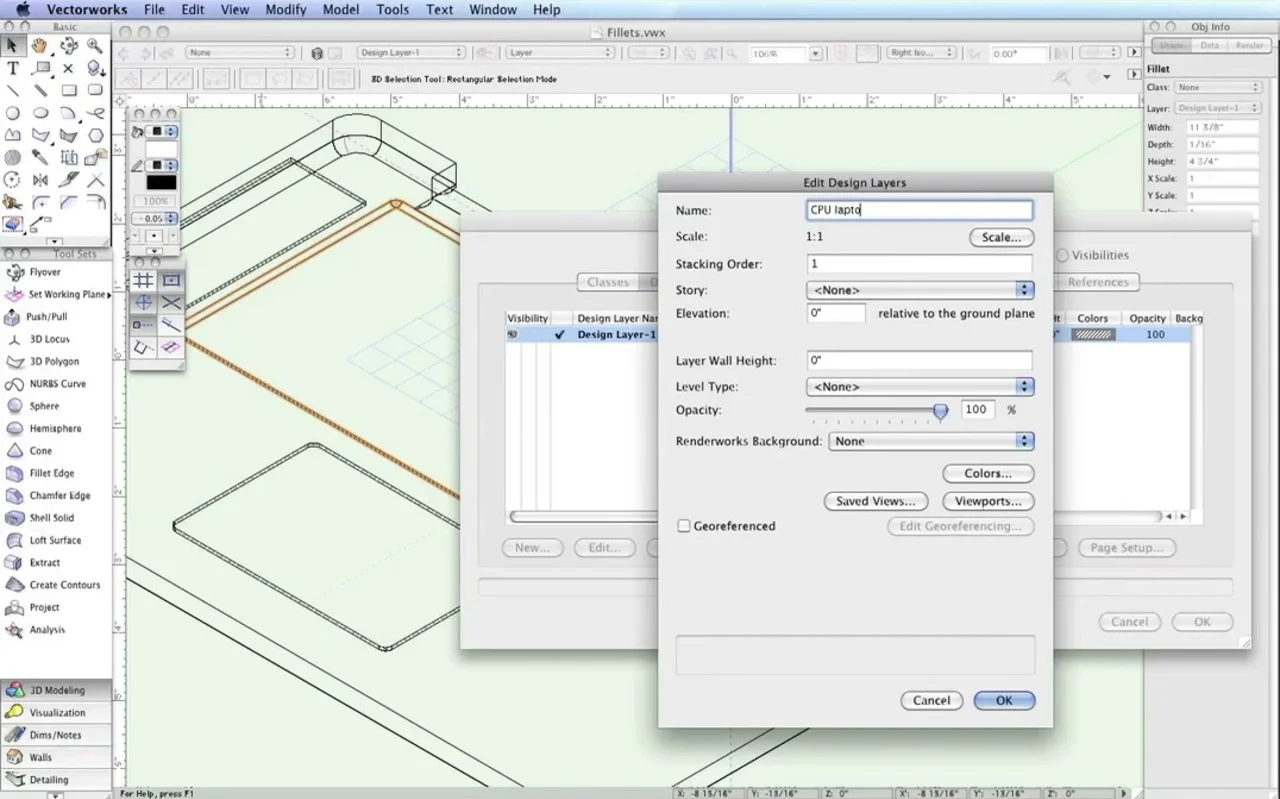The image size is (1280, 799).
Task: Click the Name field containing CPU lapto
Action: [x=919, y=210]
